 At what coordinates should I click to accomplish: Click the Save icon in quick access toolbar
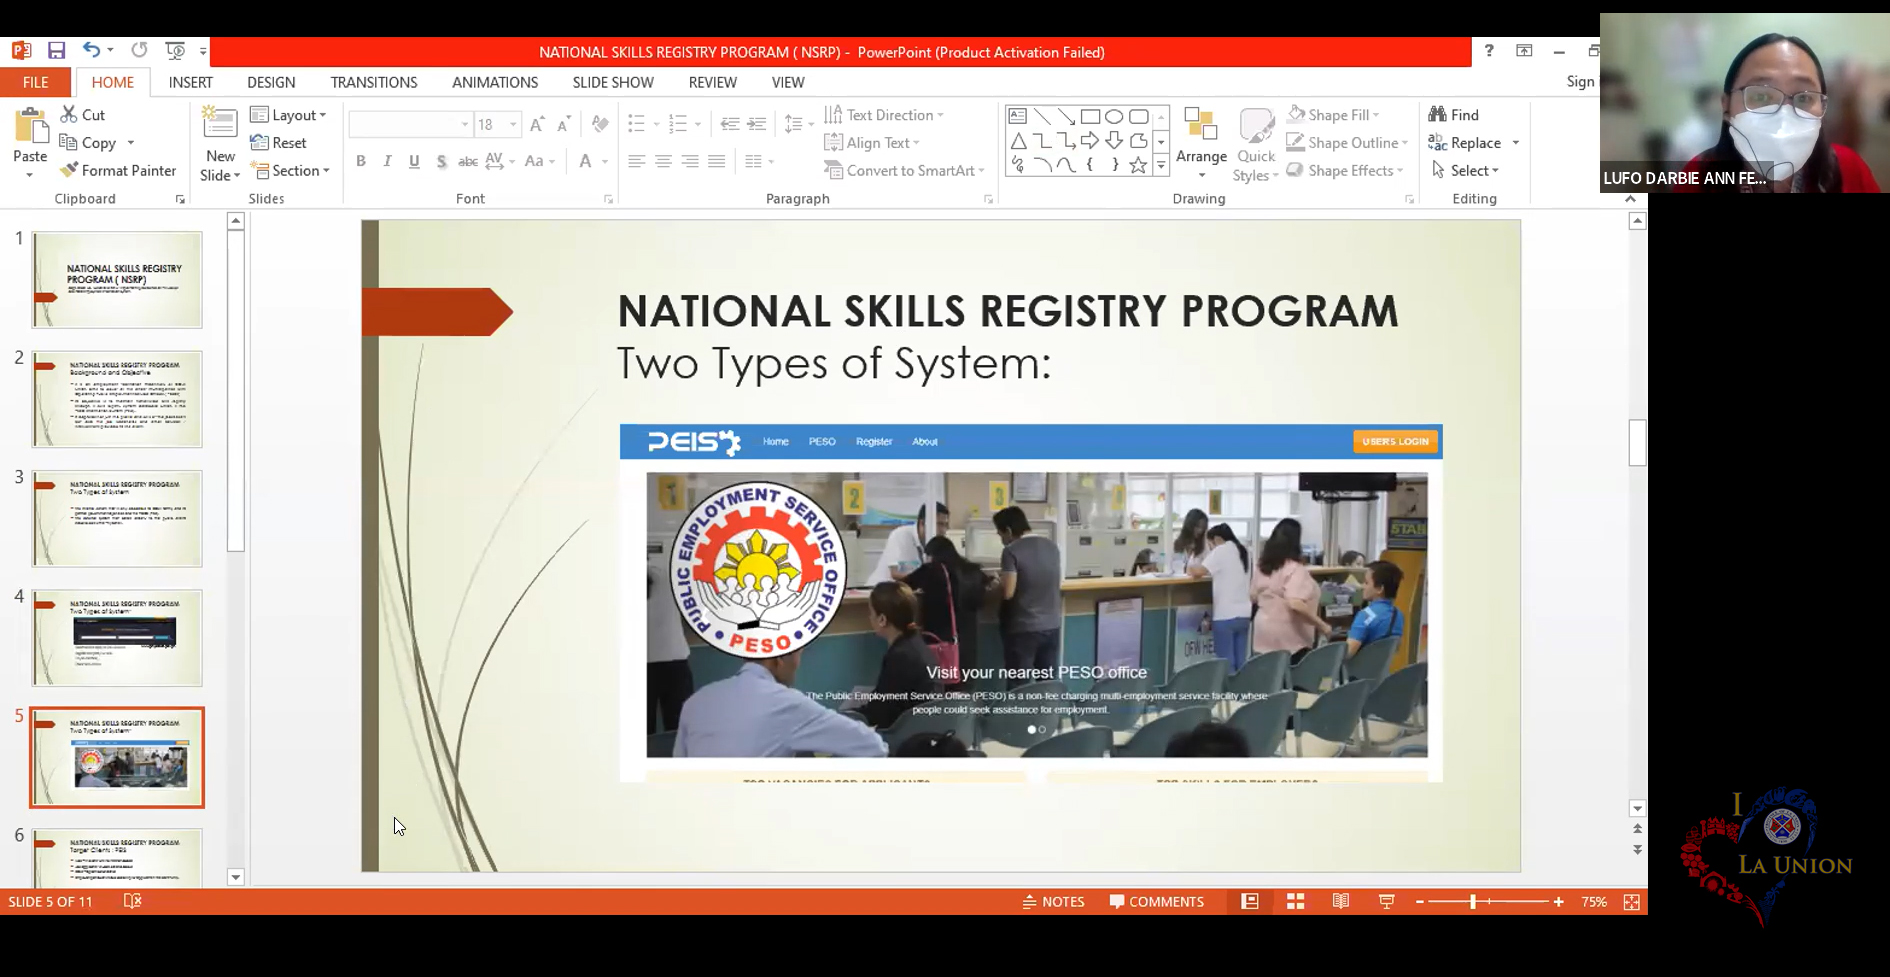[57, 50]
